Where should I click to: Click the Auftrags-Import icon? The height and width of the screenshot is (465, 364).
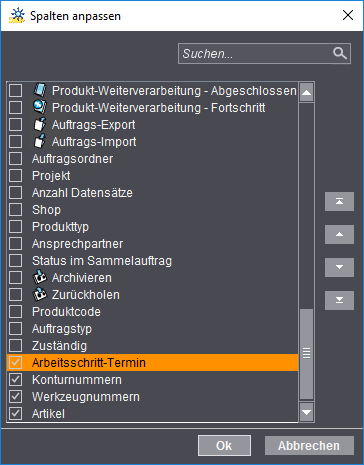pos(40,141)
